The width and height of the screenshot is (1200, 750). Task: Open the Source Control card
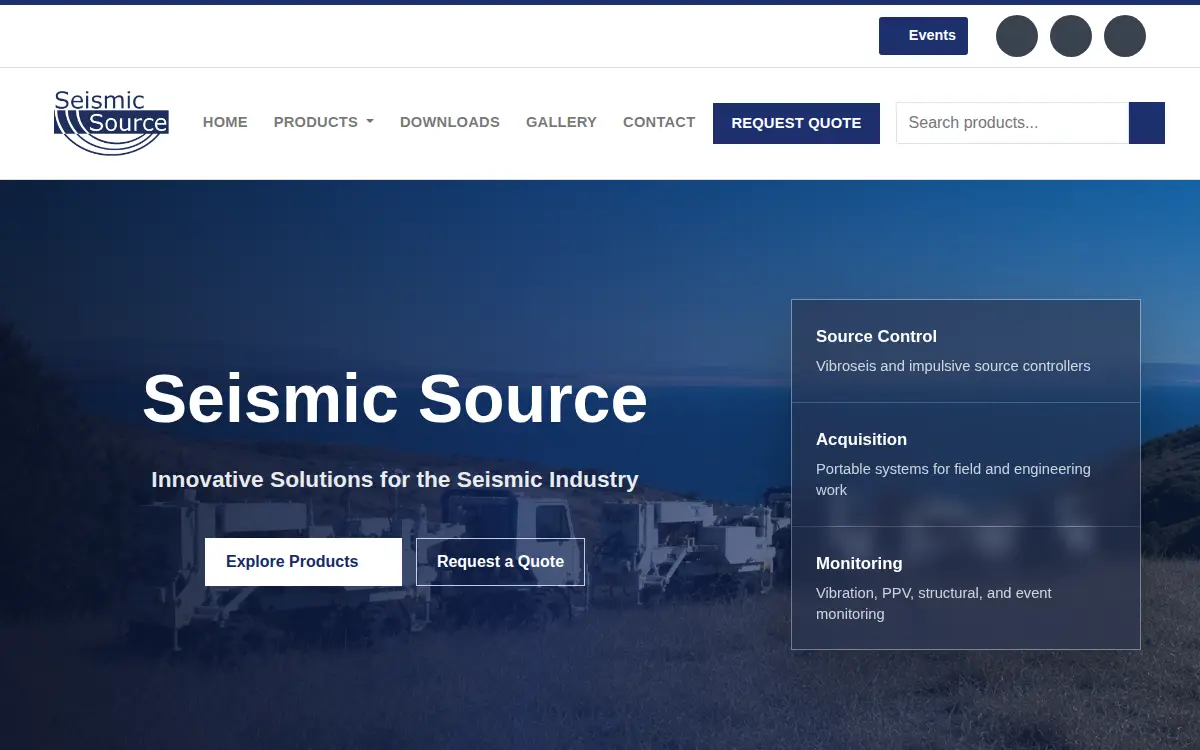pyautogui.click(x=966, y=351)
